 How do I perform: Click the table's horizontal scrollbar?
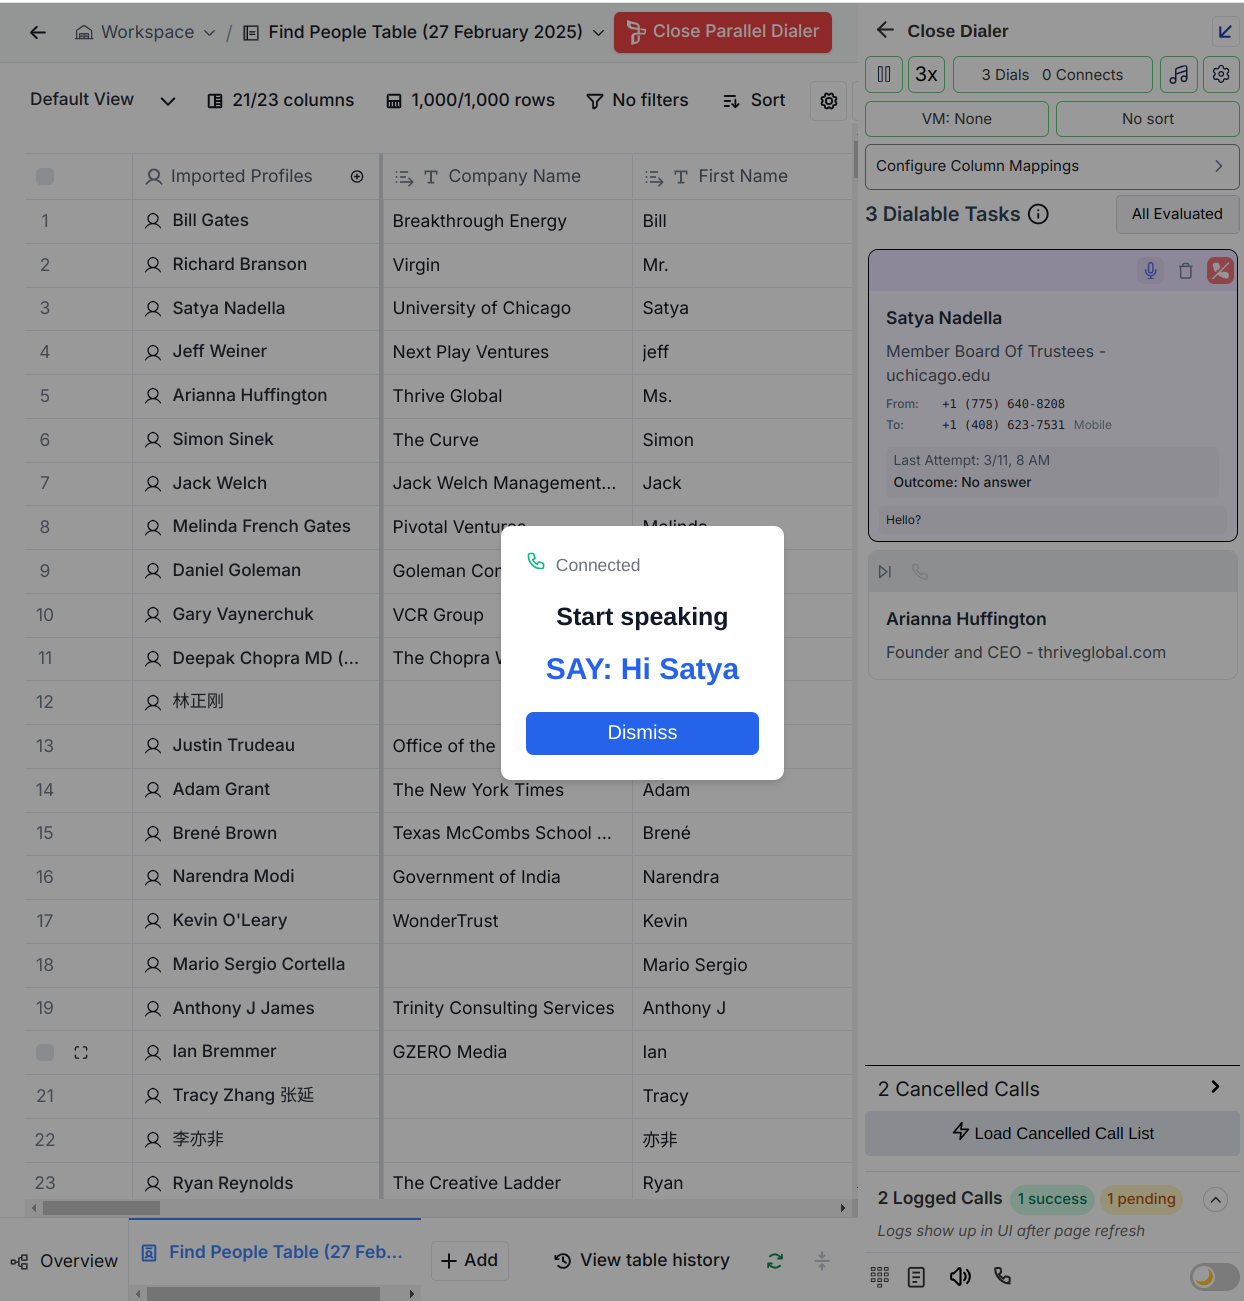pyautogui.click(x=101, y=1208)
